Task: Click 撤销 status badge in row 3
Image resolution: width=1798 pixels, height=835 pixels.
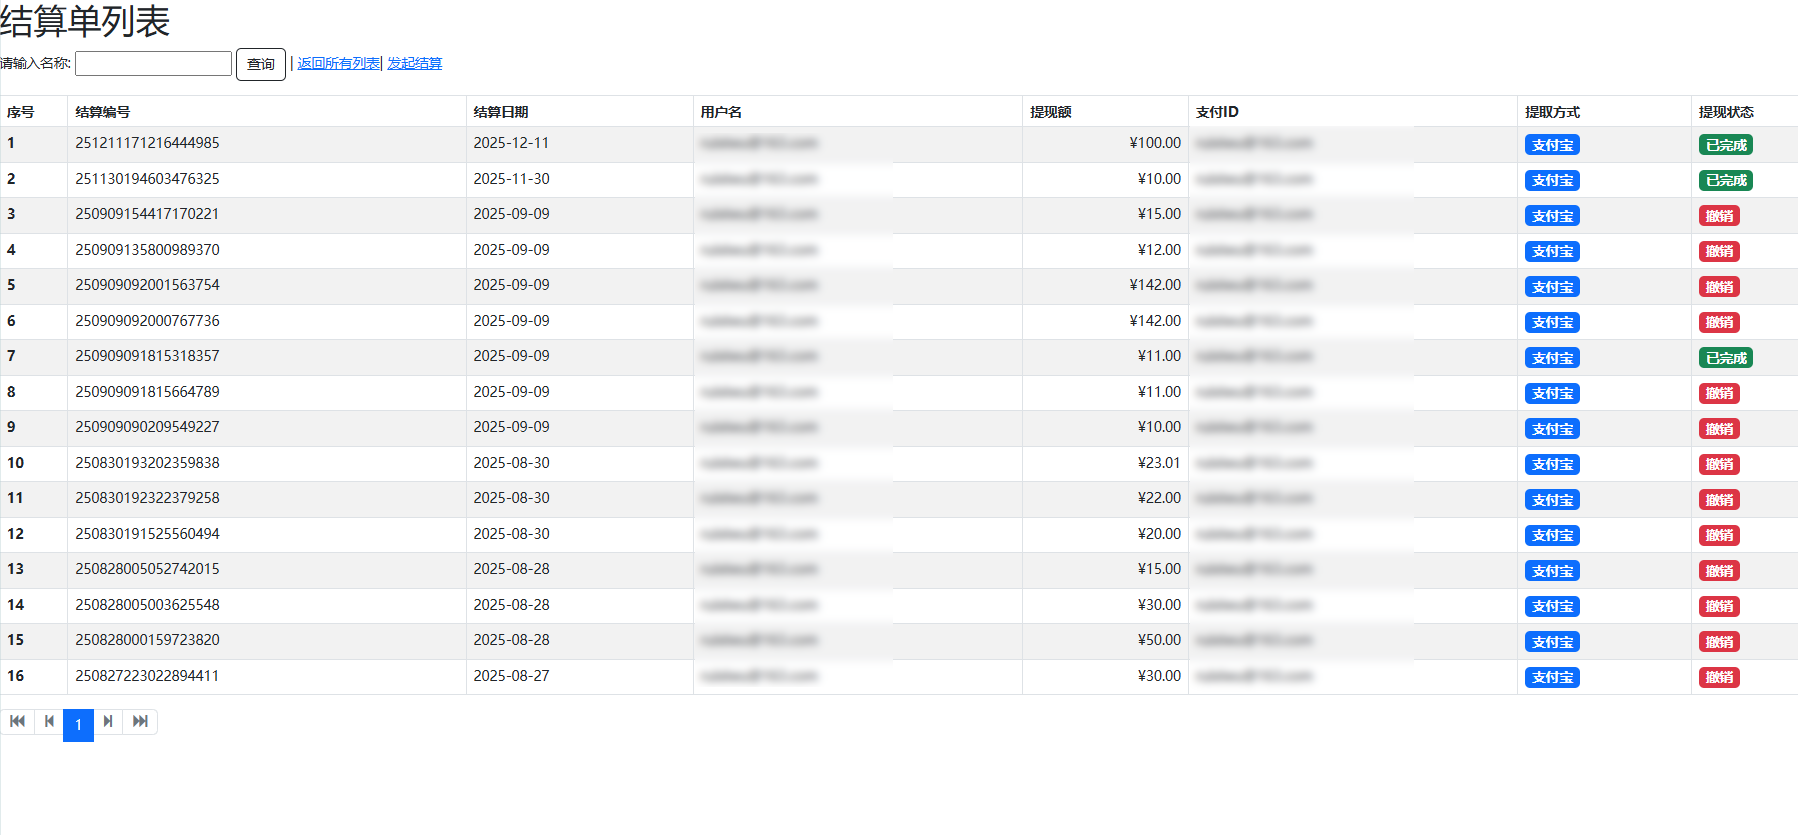Action: coord(1719,216)
